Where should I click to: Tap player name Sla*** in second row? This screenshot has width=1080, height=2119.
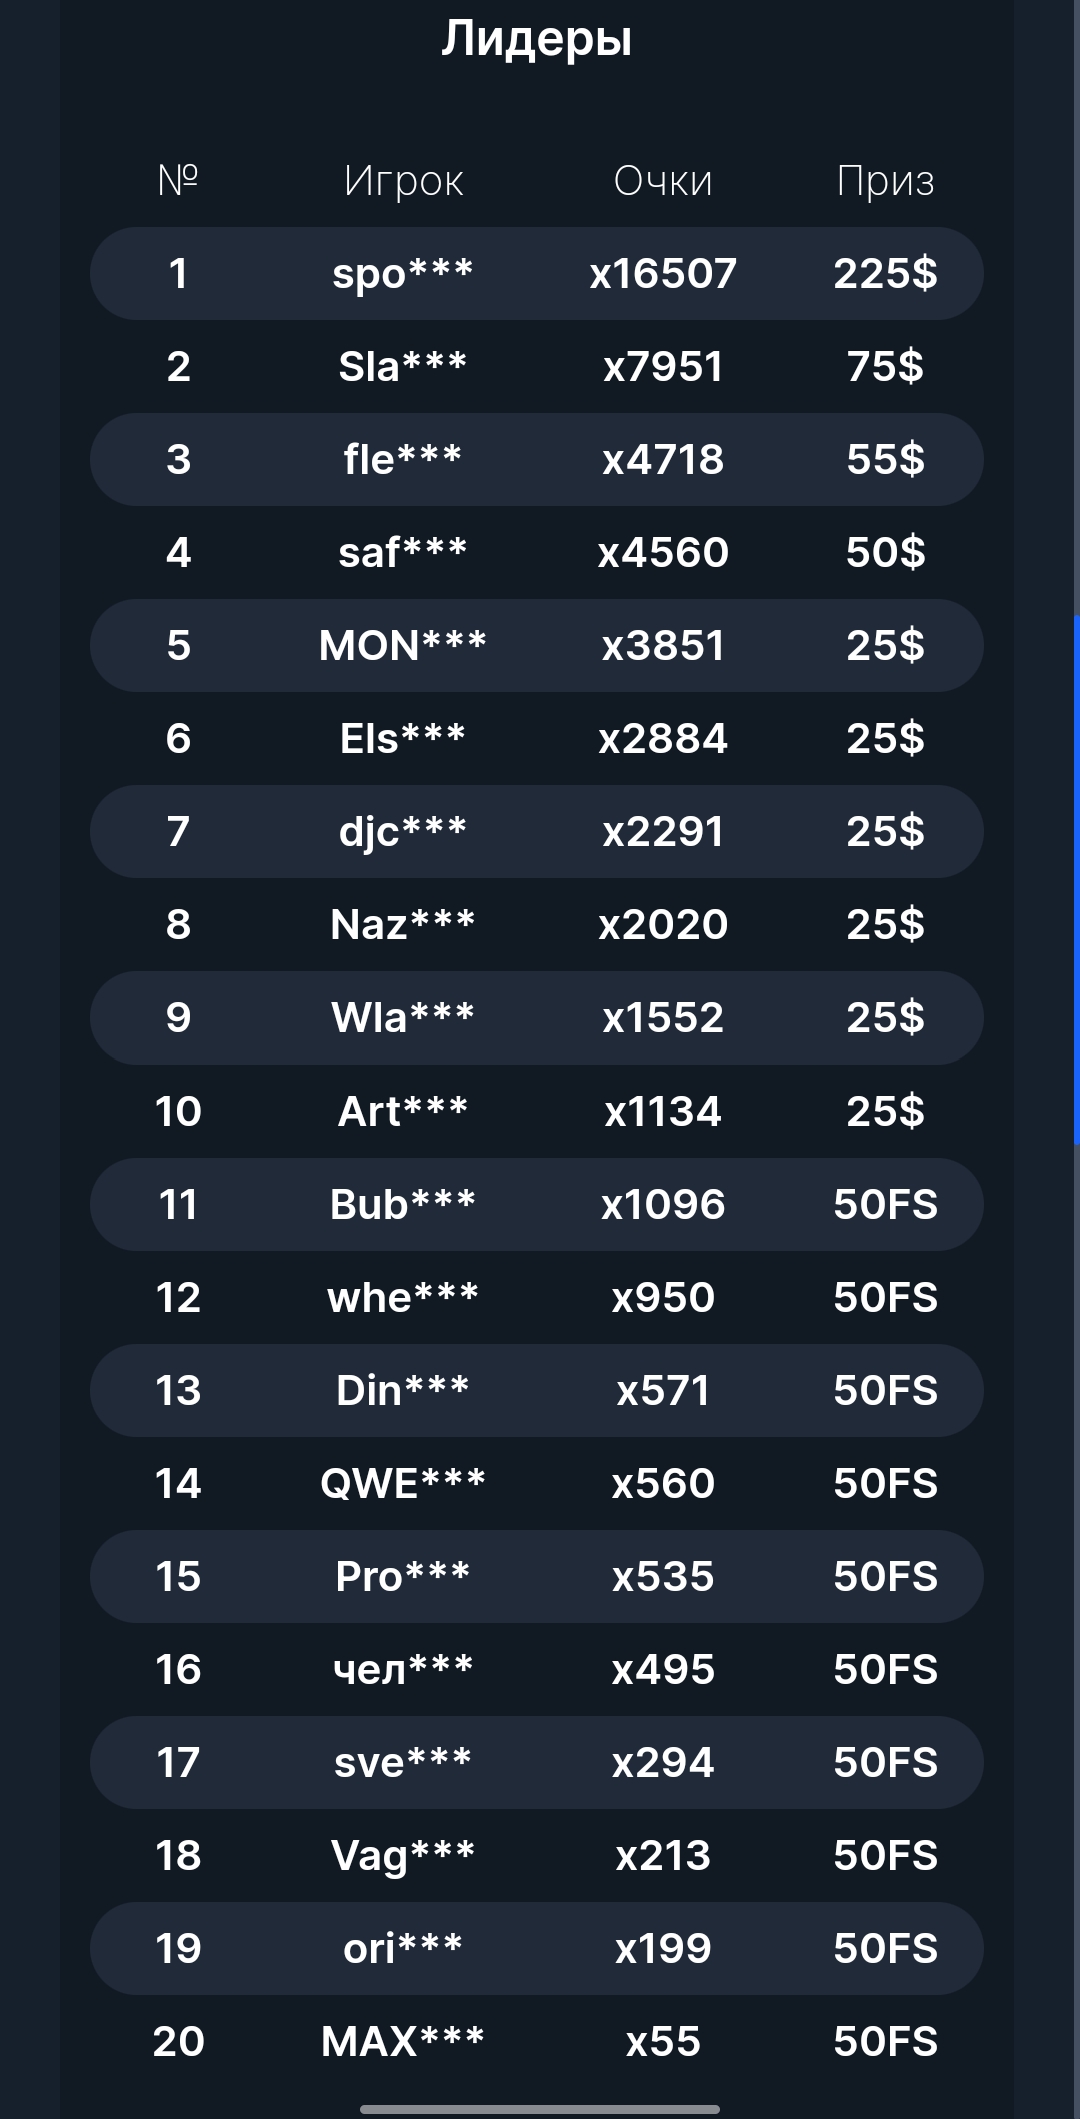click(x=402, y=366)
